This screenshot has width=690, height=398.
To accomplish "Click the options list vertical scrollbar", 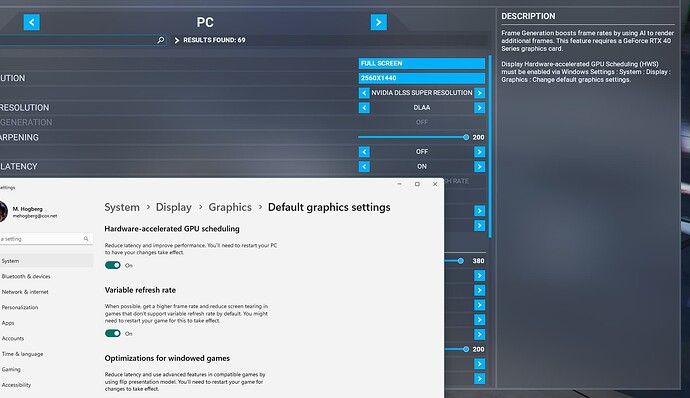I will pos(490,146).
